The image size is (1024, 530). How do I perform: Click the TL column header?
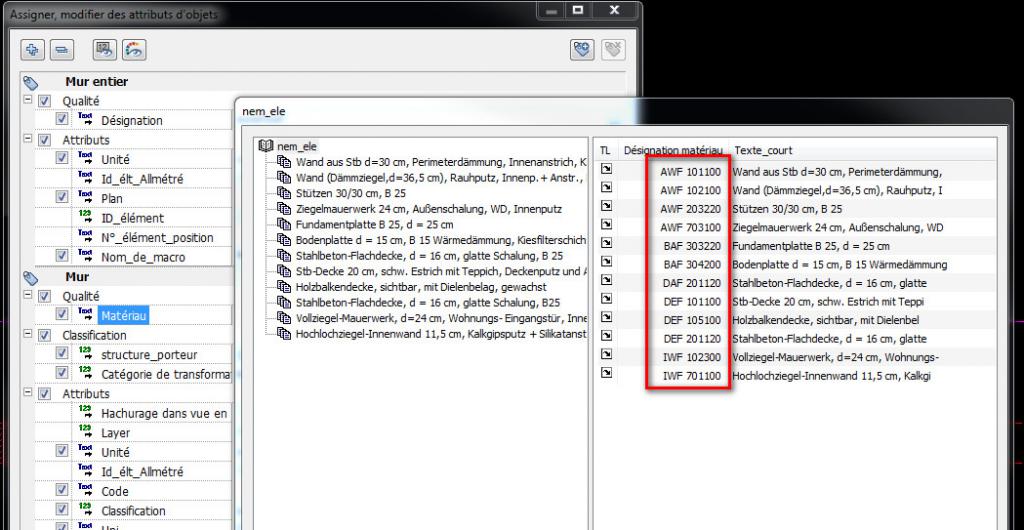(x=605, y=150)
